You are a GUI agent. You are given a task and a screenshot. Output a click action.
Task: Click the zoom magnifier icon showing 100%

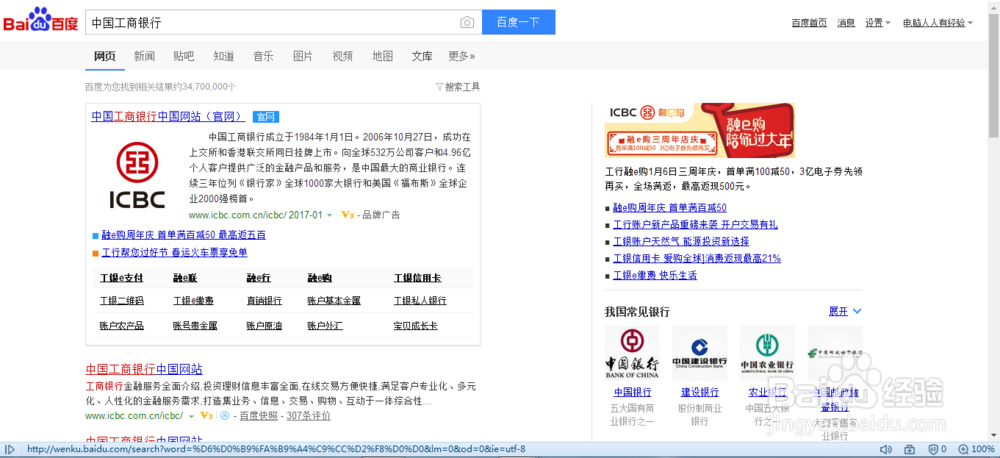click(x=962, y=450)
